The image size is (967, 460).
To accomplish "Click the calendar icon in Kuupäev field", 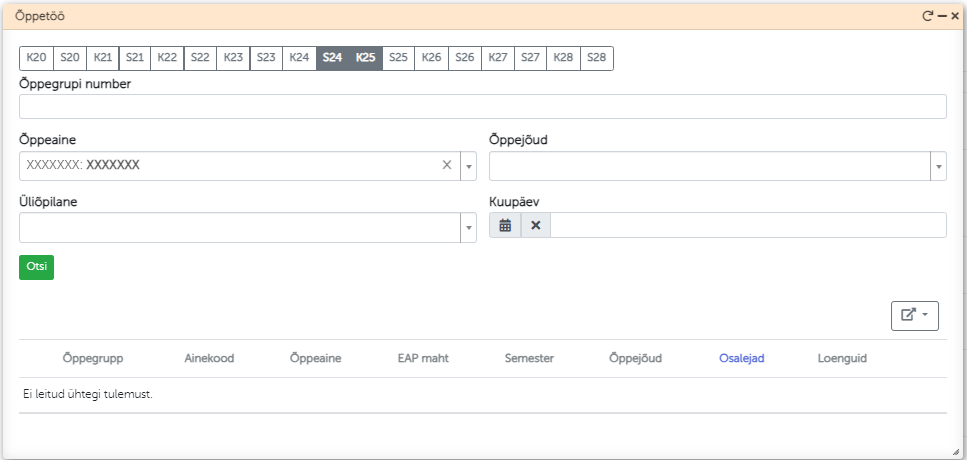I will point(505,226).
